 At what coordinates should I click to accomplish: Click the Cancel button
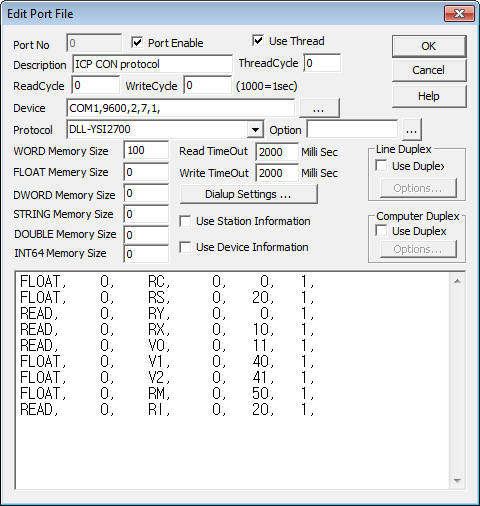[429, 70]
